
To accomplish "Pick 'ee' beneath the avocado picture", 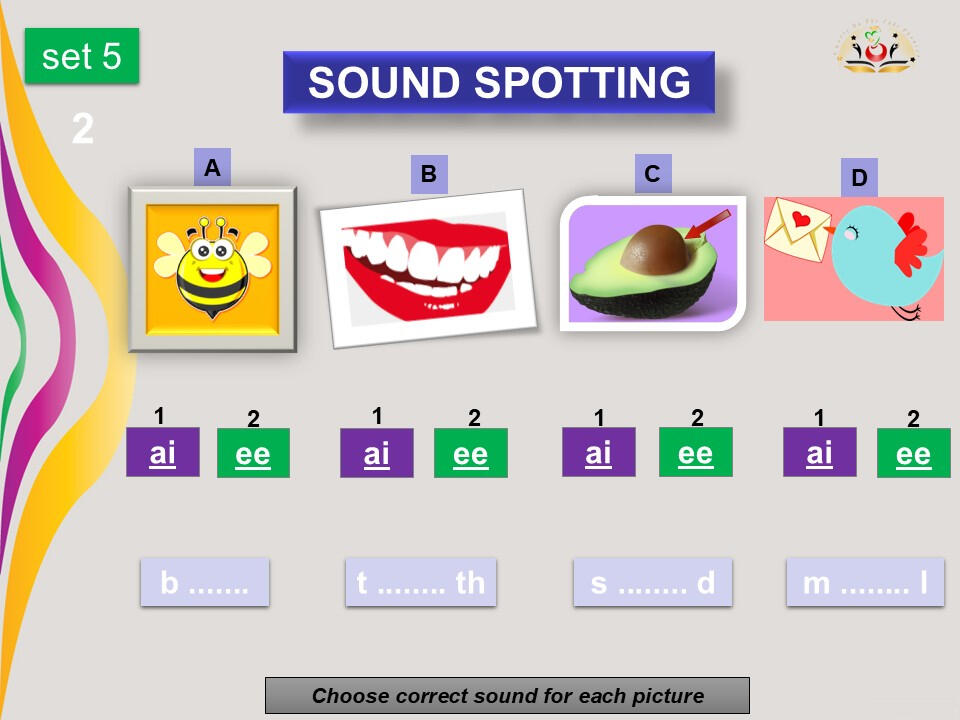I will 695,452.
